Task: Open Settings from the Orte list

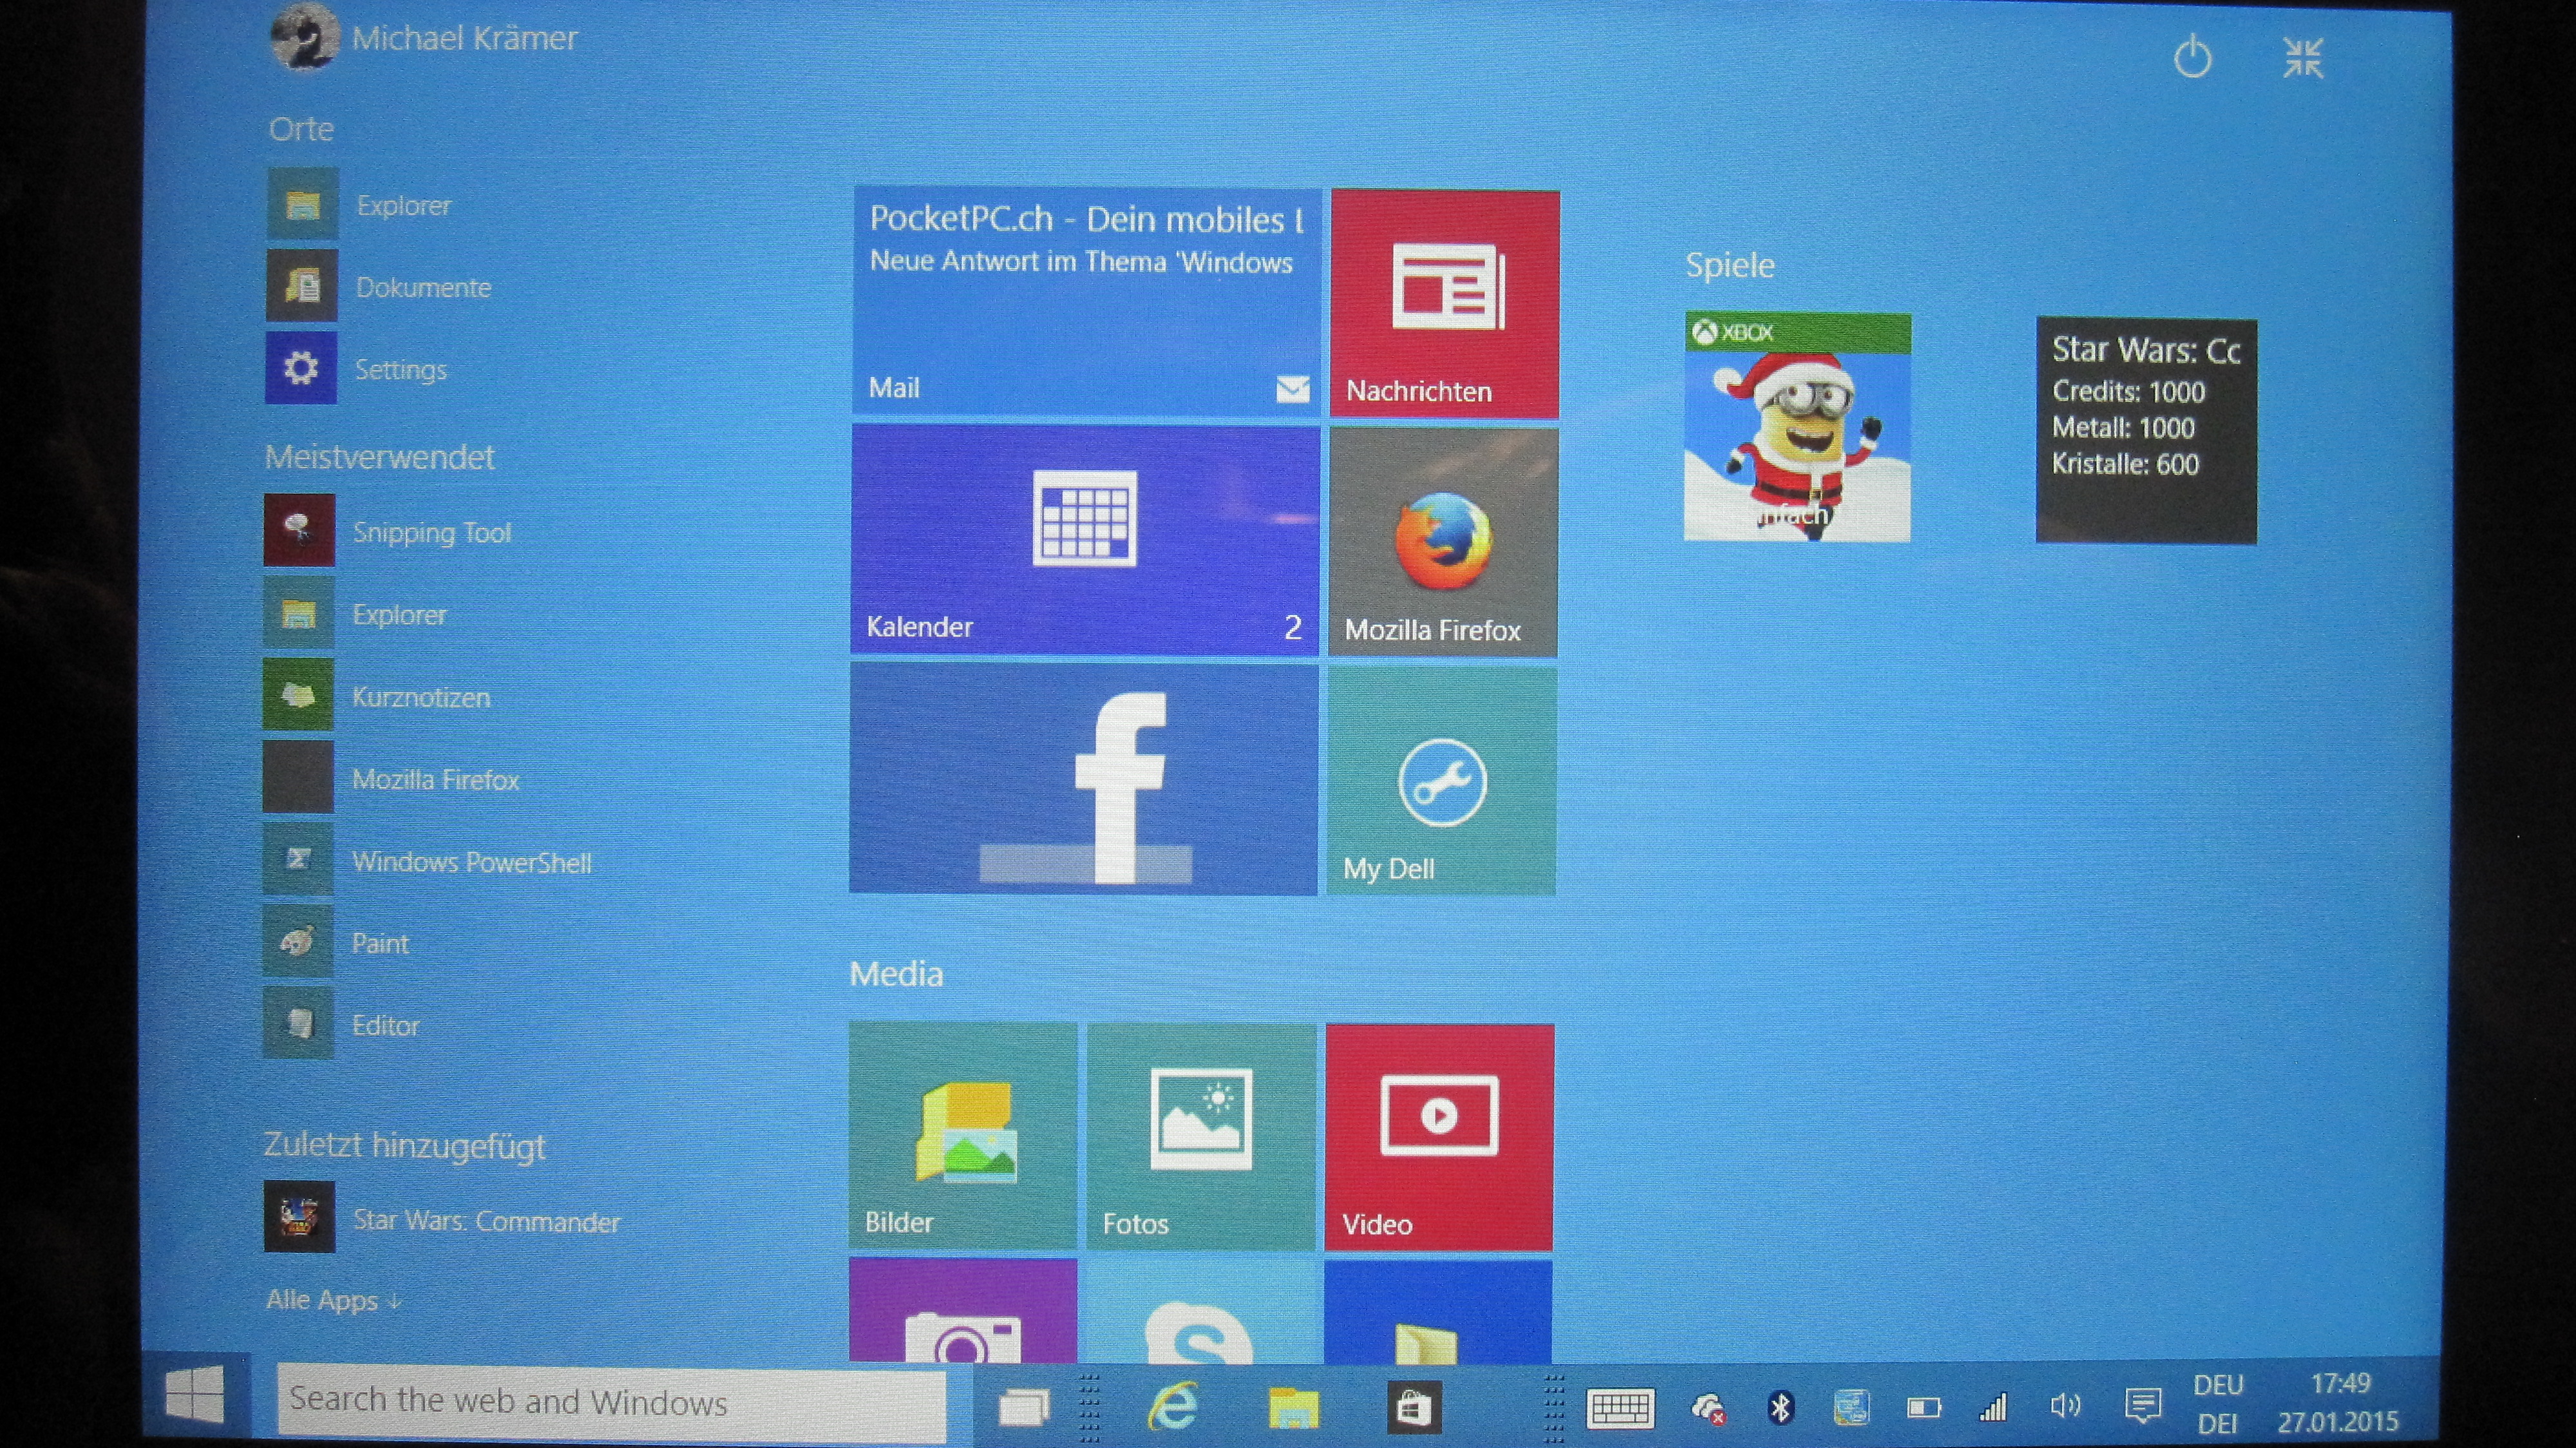Action: click(357, 369)
